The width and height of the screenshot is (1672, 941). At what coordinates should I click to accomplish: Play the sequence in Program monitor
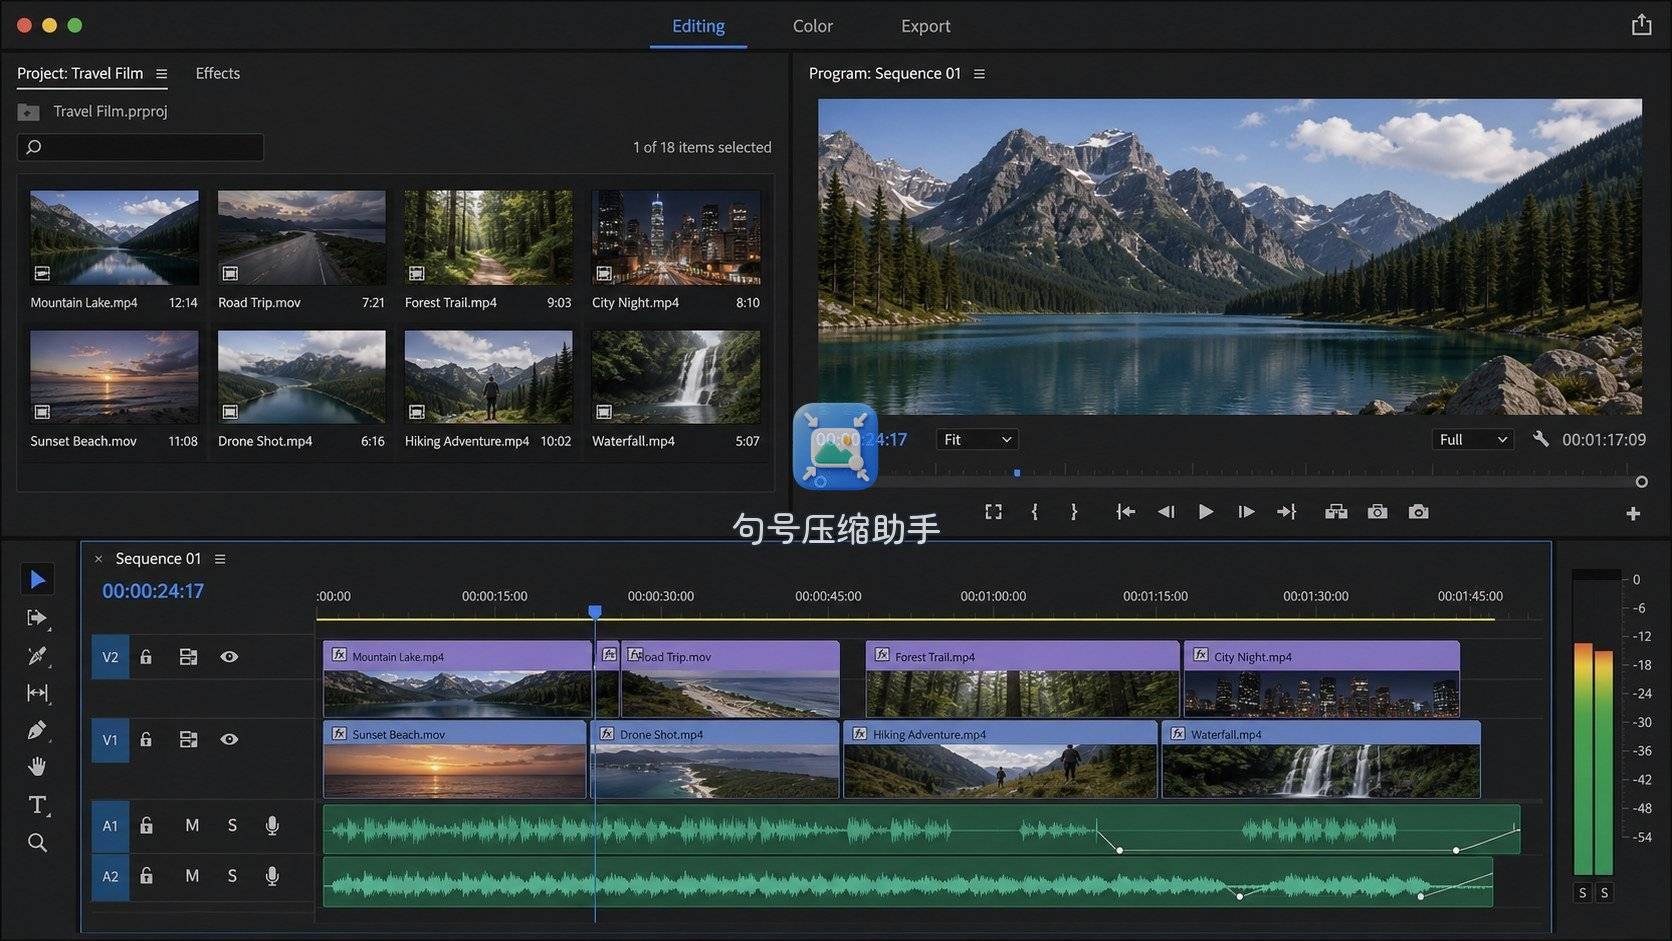pyautogui.click(x=1206, y=512)
